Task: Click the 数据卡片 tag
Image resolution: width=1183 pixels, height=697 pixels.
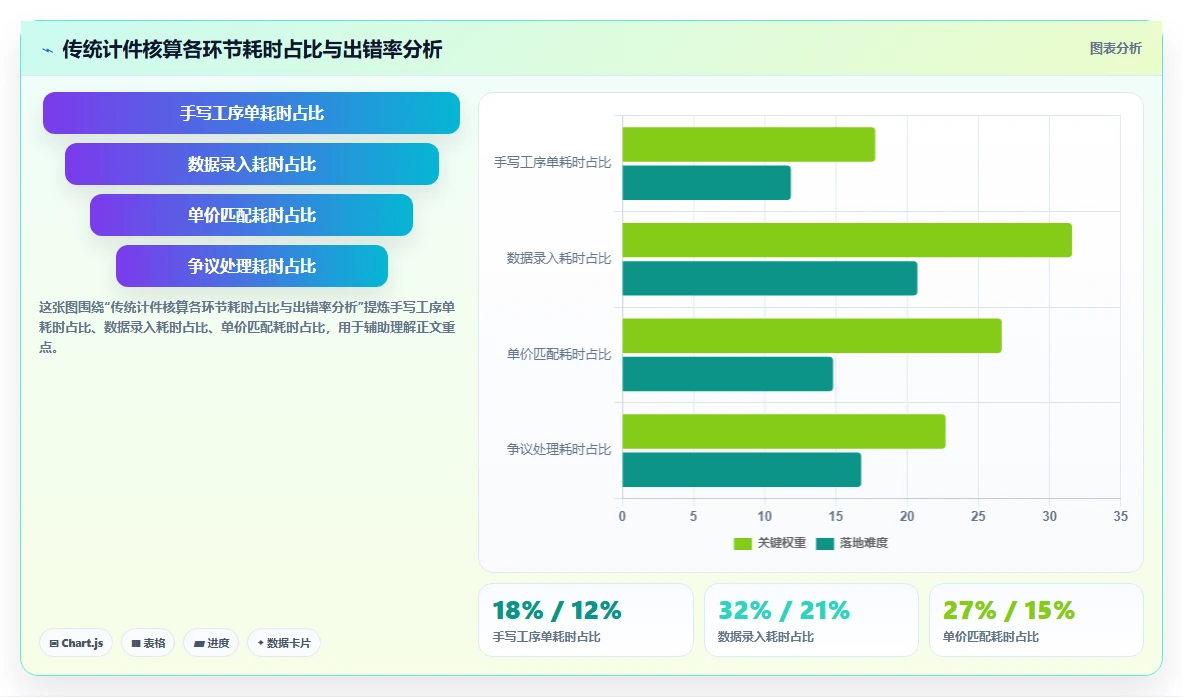Action: click(284, 643)
